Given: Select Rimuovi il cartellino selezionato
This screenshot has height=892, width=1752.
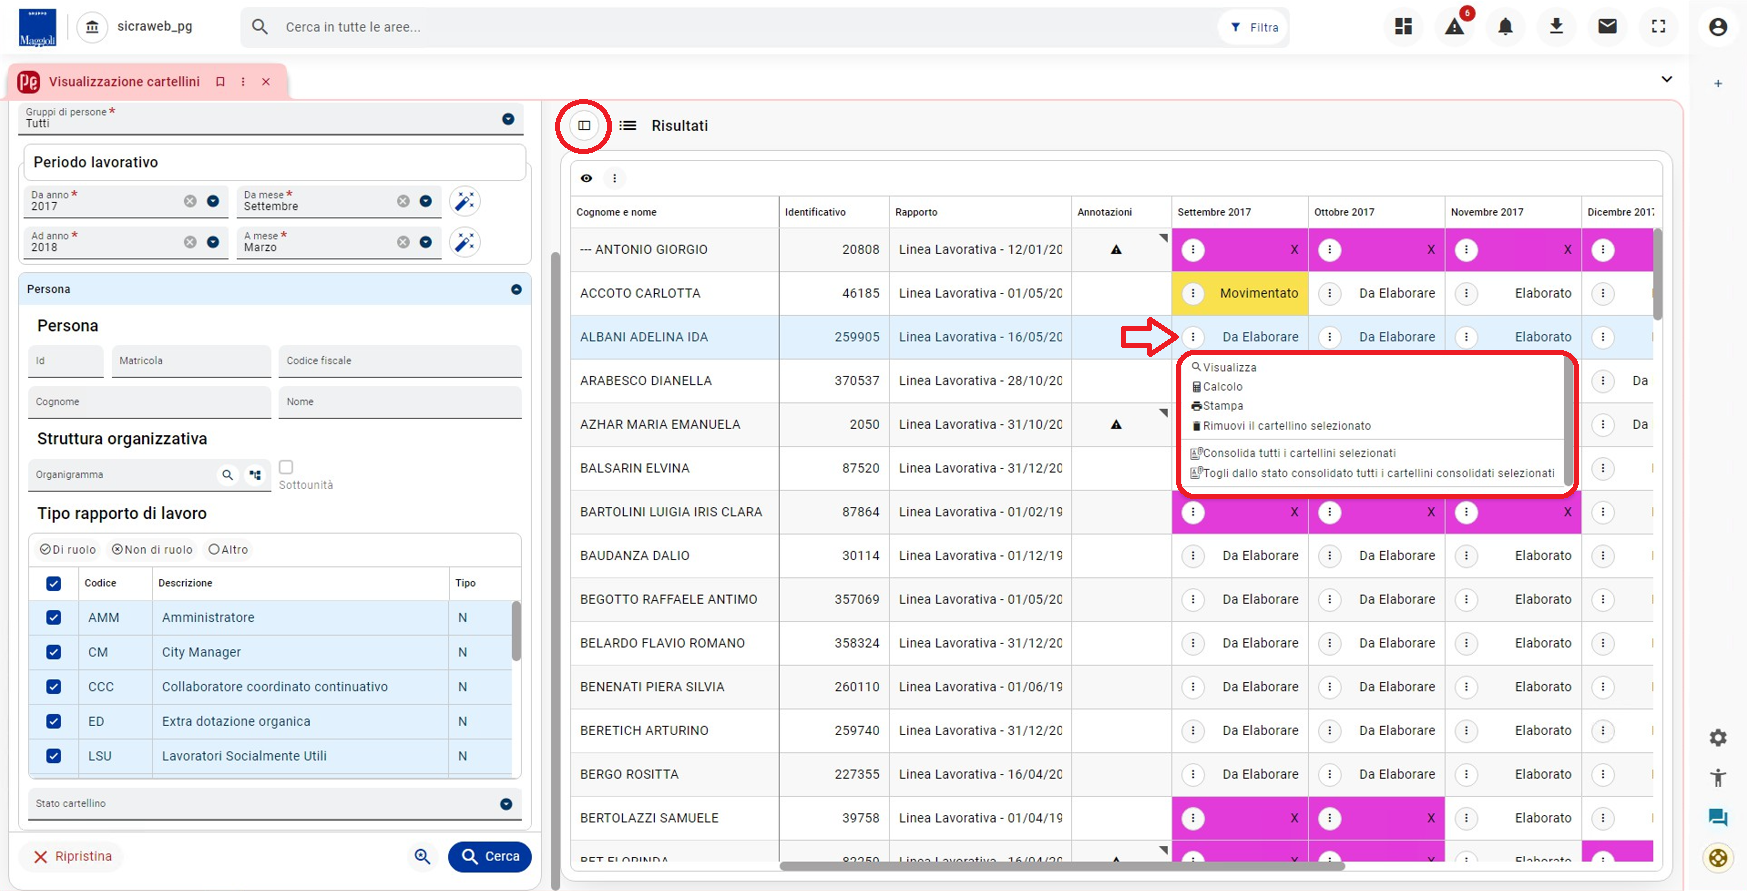Looking at the screenshot, I should click(x=1281, y=426).
